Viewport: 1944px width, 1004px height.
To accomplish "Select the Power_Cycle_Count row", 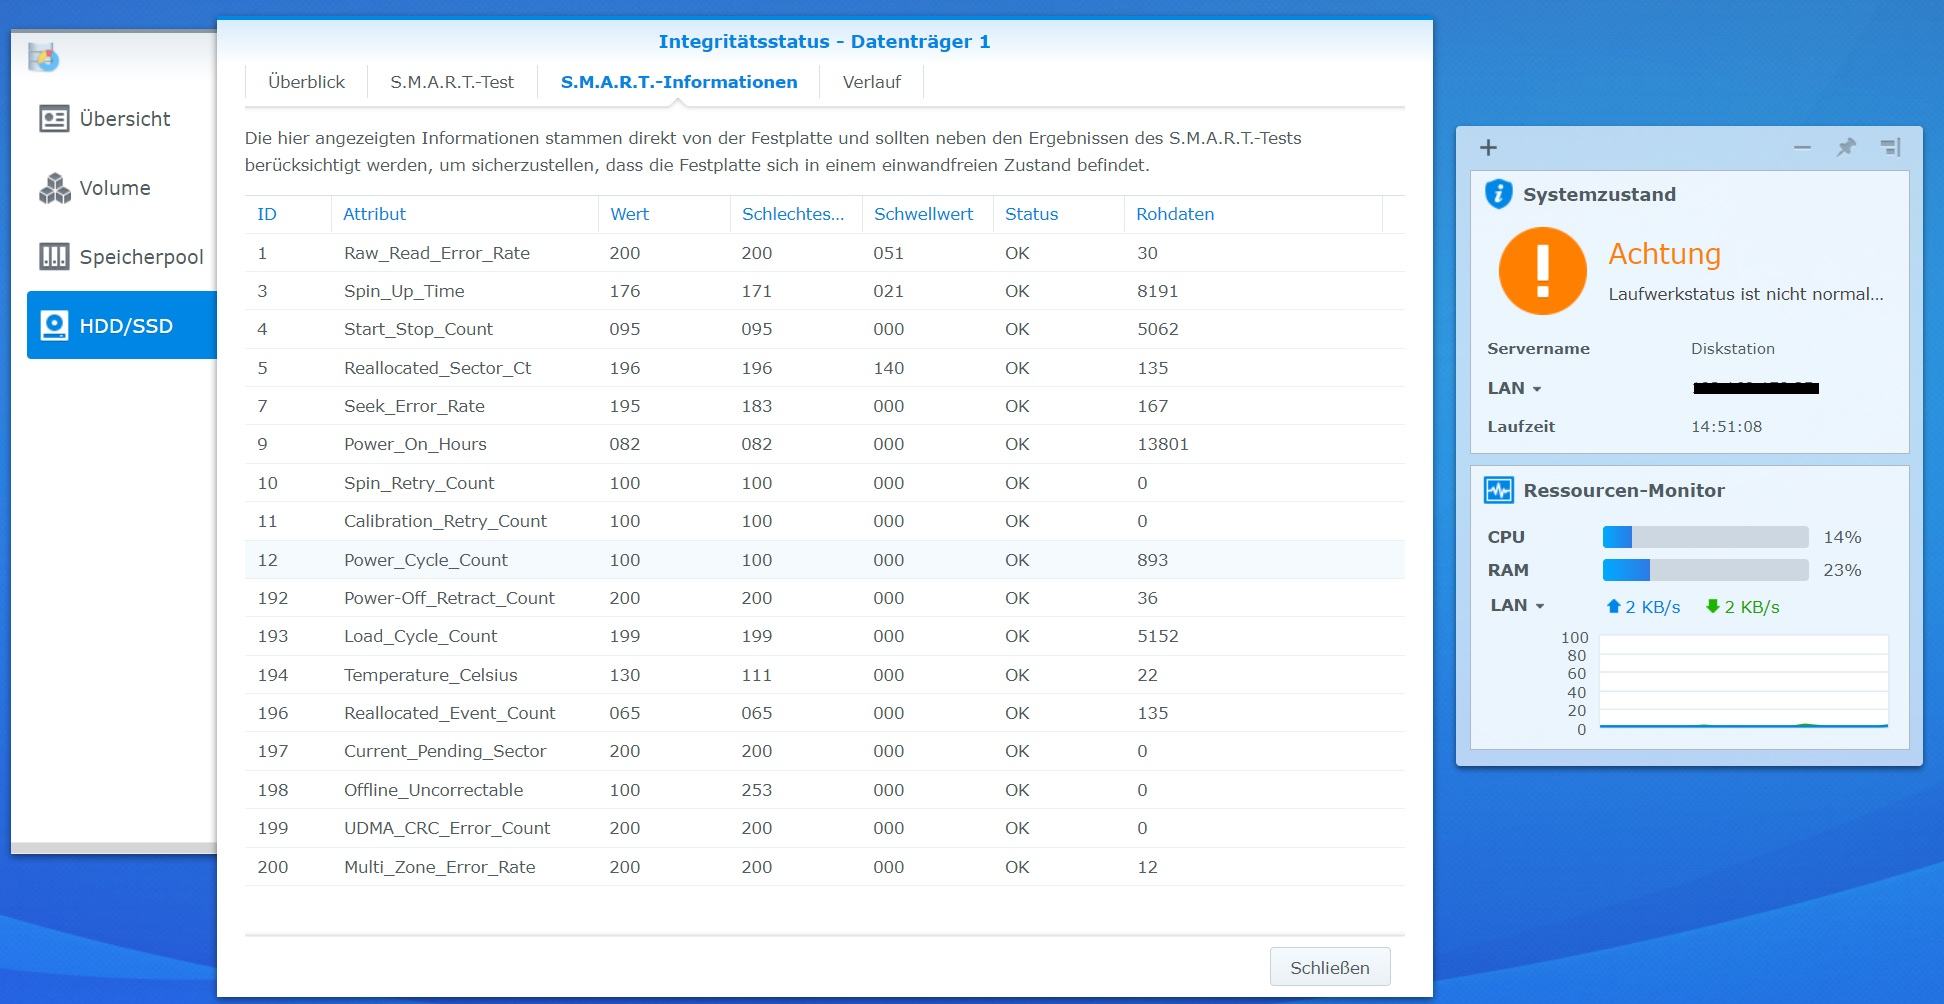I will 824,560.
